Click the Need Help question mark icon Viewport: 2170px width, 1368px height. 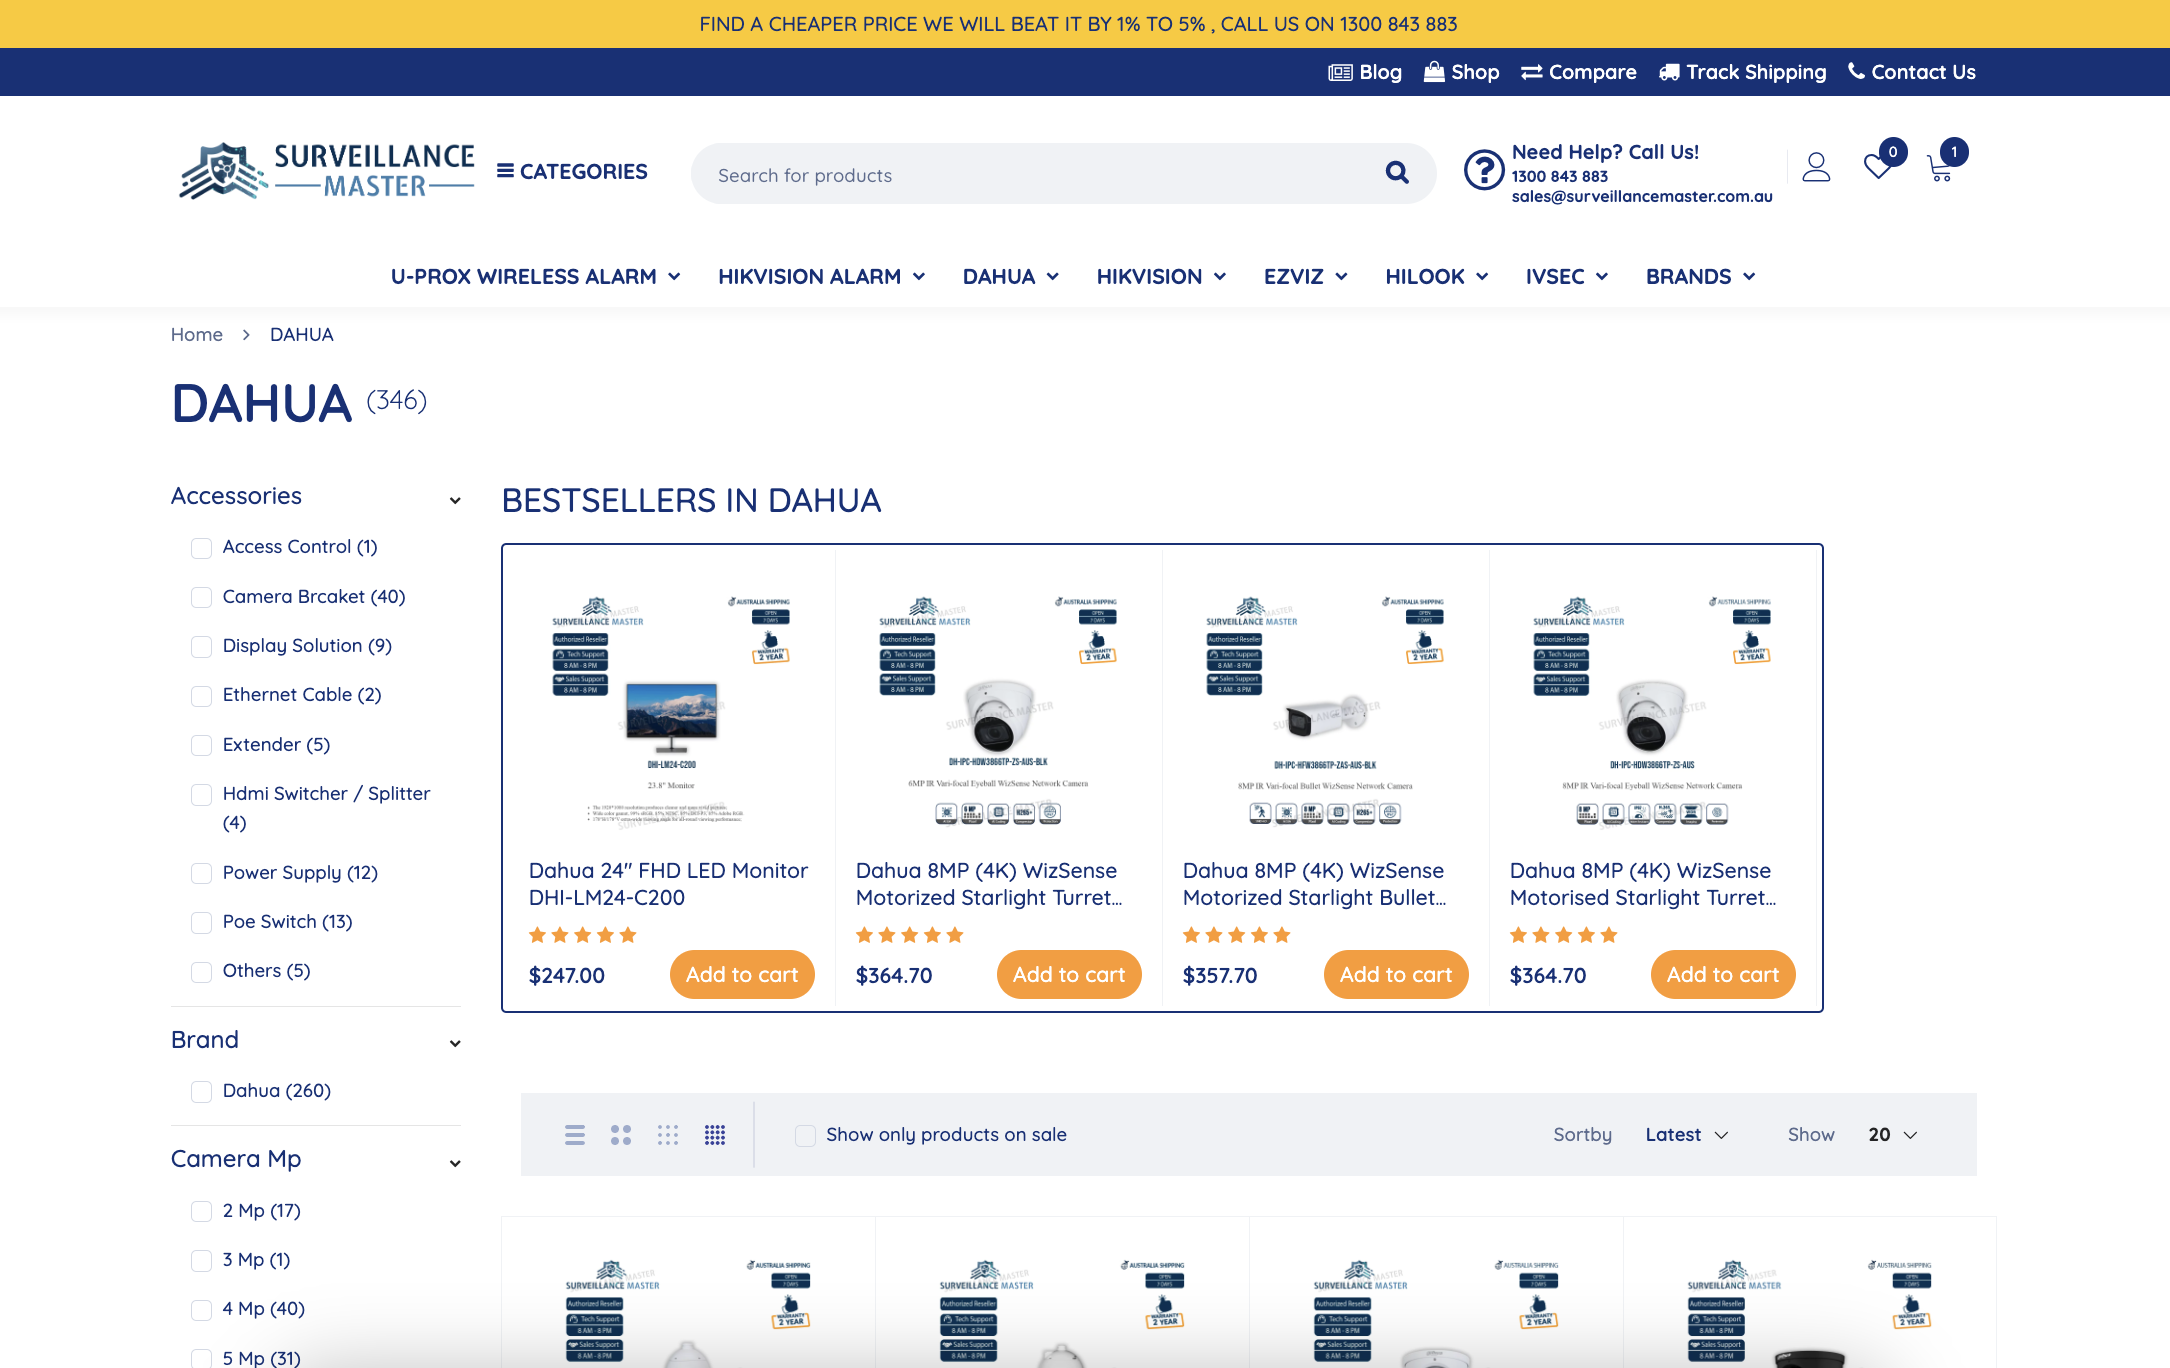(1484, 170)
